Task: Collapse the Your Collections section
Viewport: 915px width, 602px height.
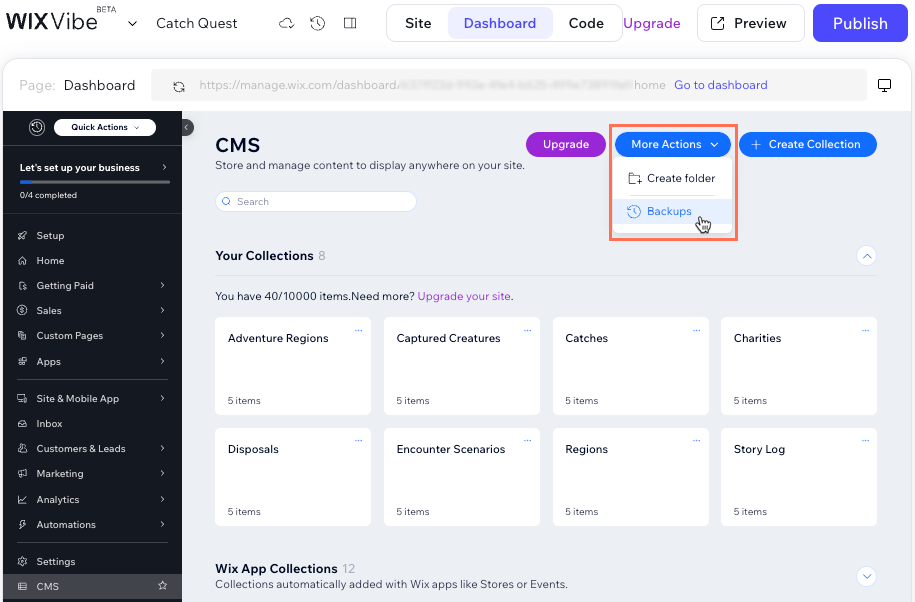Action: [867, 256]
